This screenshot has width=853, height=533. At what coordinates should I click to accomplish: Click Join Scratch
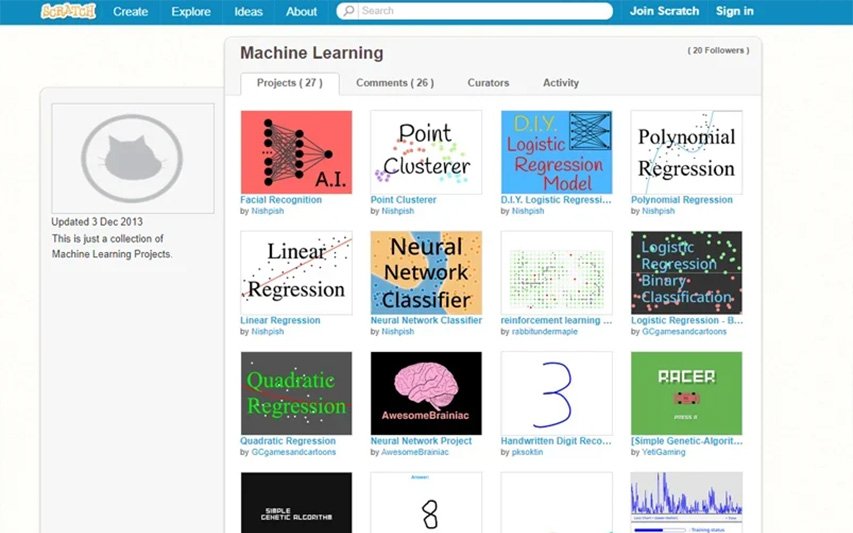664,11
